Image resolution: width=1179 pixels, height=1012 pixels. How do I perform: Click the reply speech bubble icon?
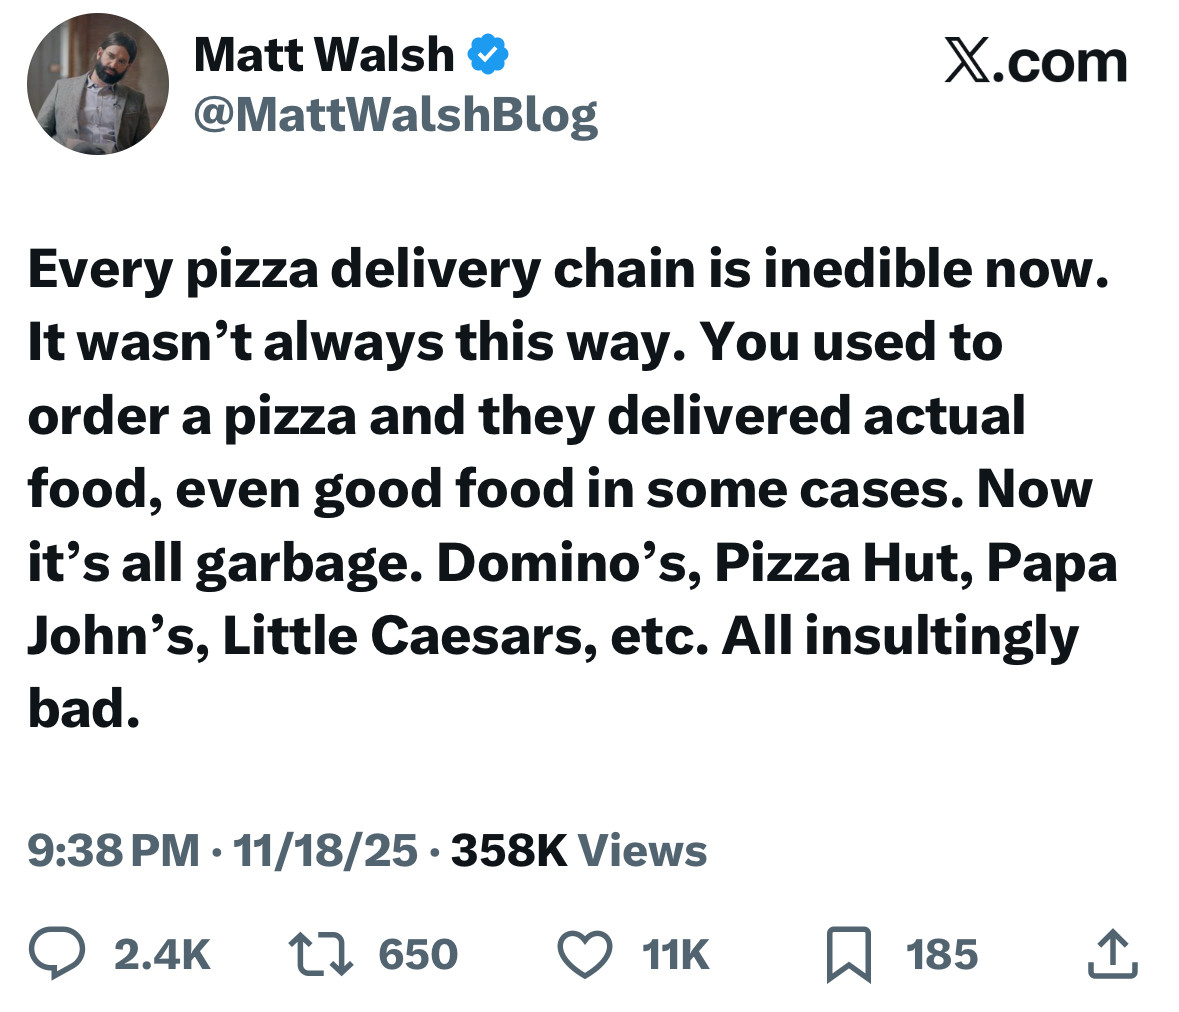pyautogui.click(x=57, y=953)
